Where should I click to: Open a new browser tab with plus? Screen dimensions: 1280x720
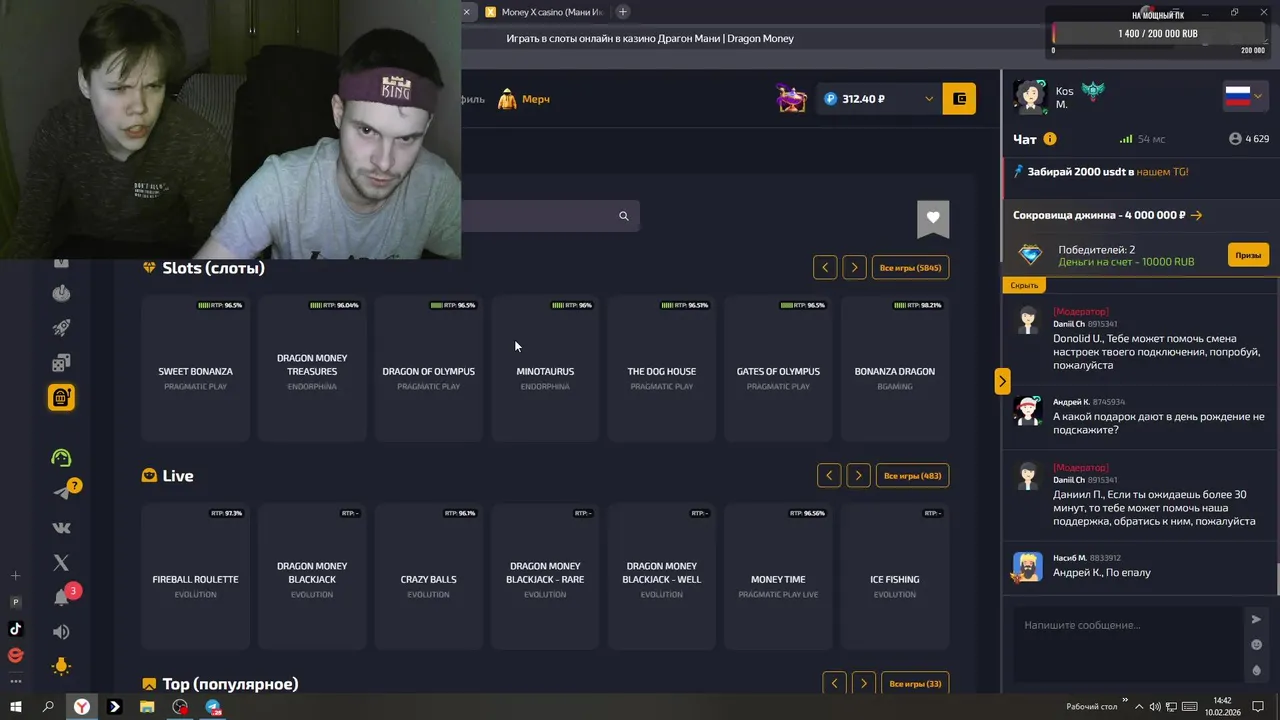(623, 12)
